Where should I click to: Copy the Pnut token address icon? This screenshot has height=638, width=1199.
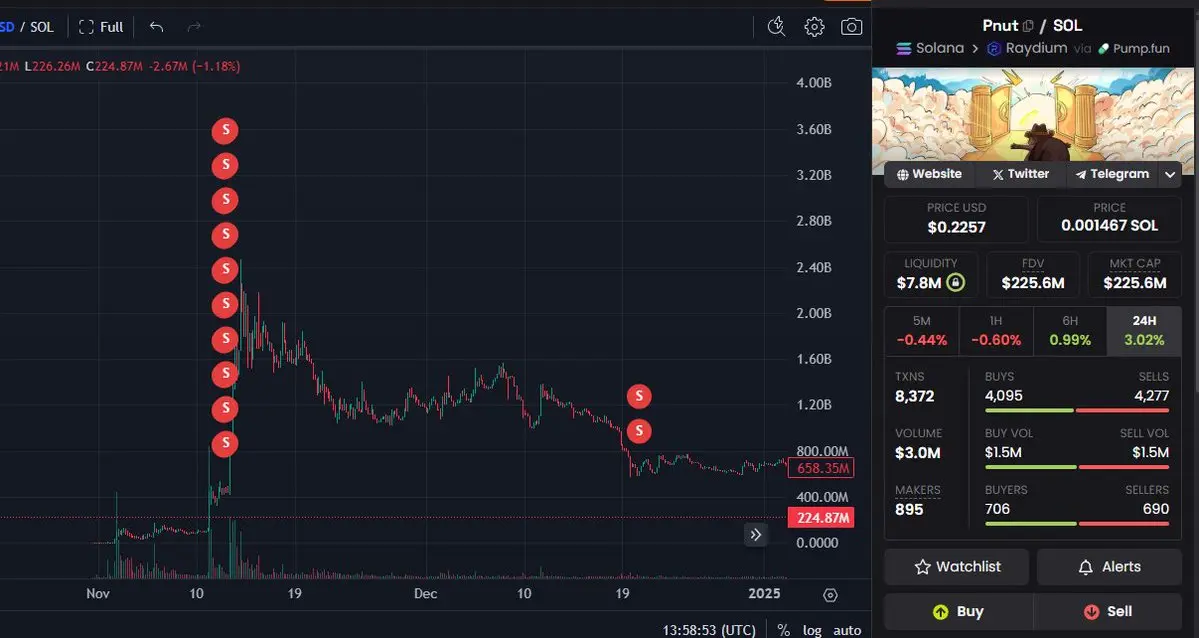pyautogui.click(x=1028, y=26)
